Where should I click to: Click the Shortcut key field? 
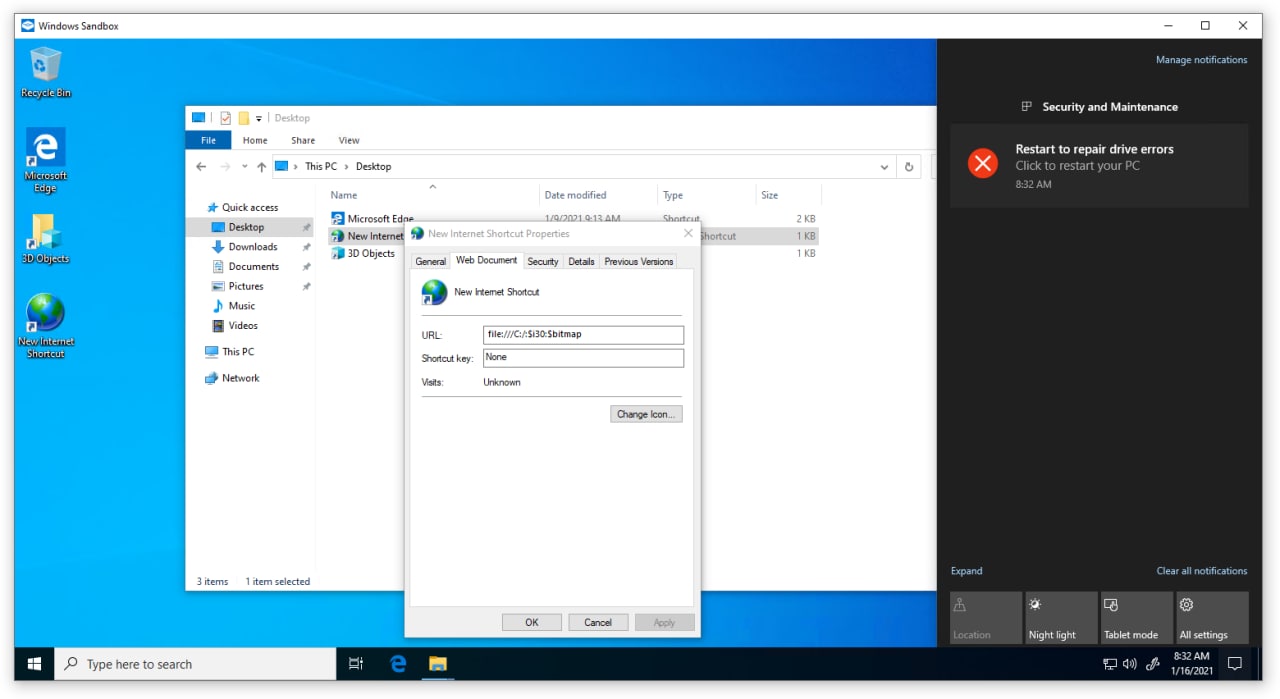583,357
